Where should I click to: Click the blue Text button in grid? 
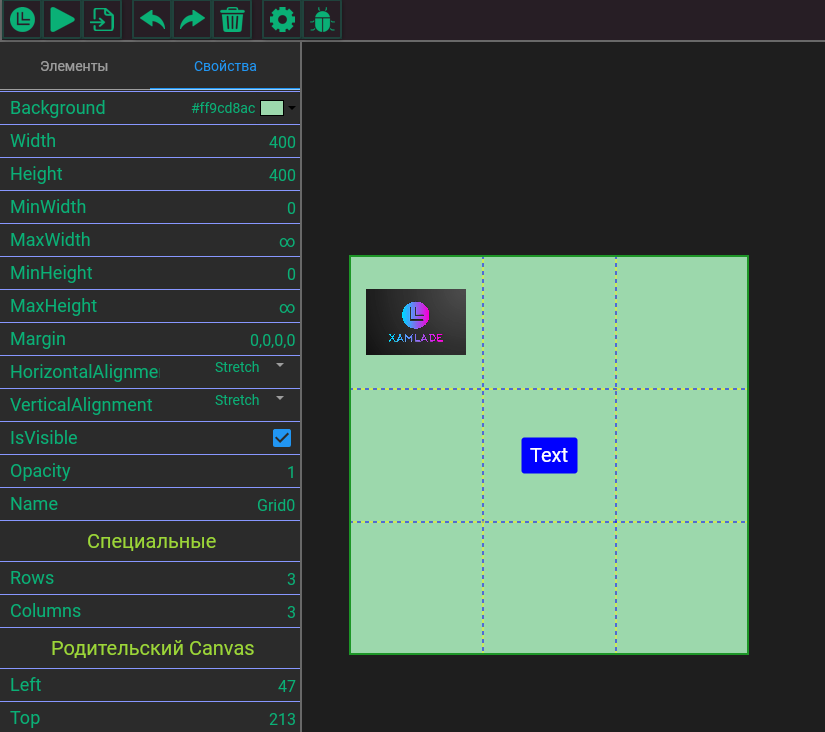pyautogui.click(x=549, y=455)
